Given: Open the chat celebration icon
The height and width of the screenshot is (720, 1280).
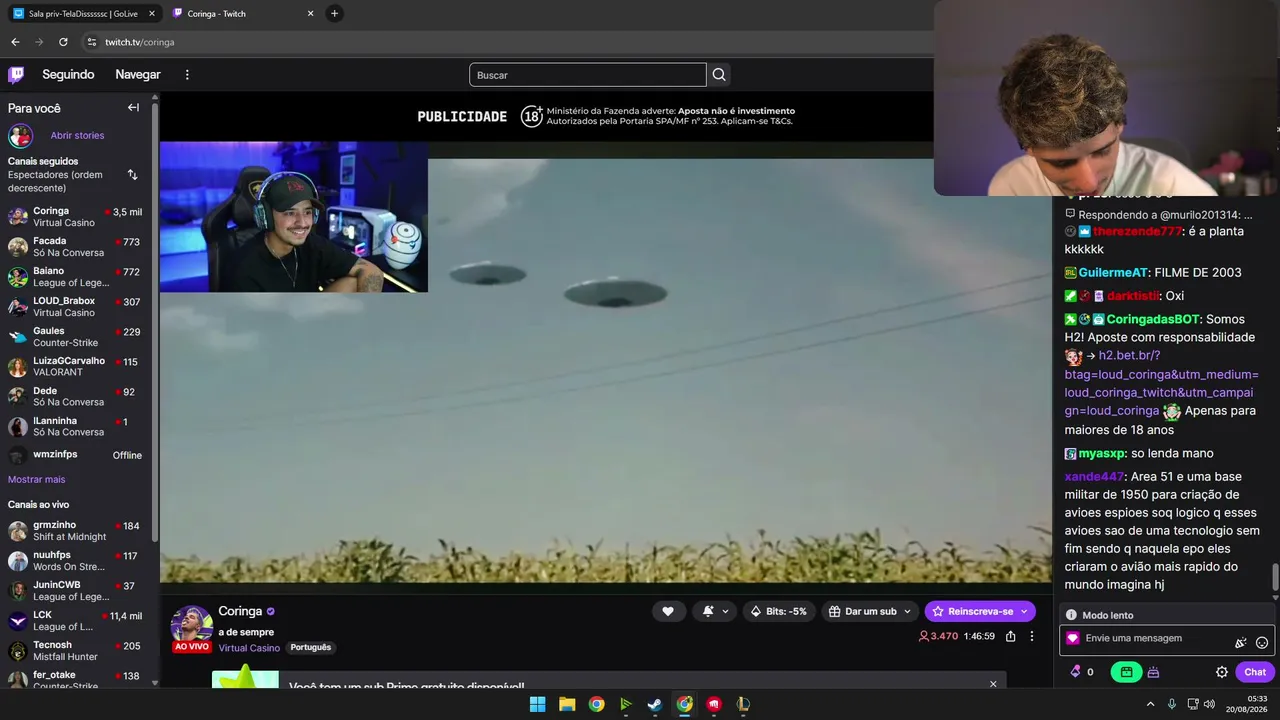Looking at the screenshot, I should pos(1241,643).
